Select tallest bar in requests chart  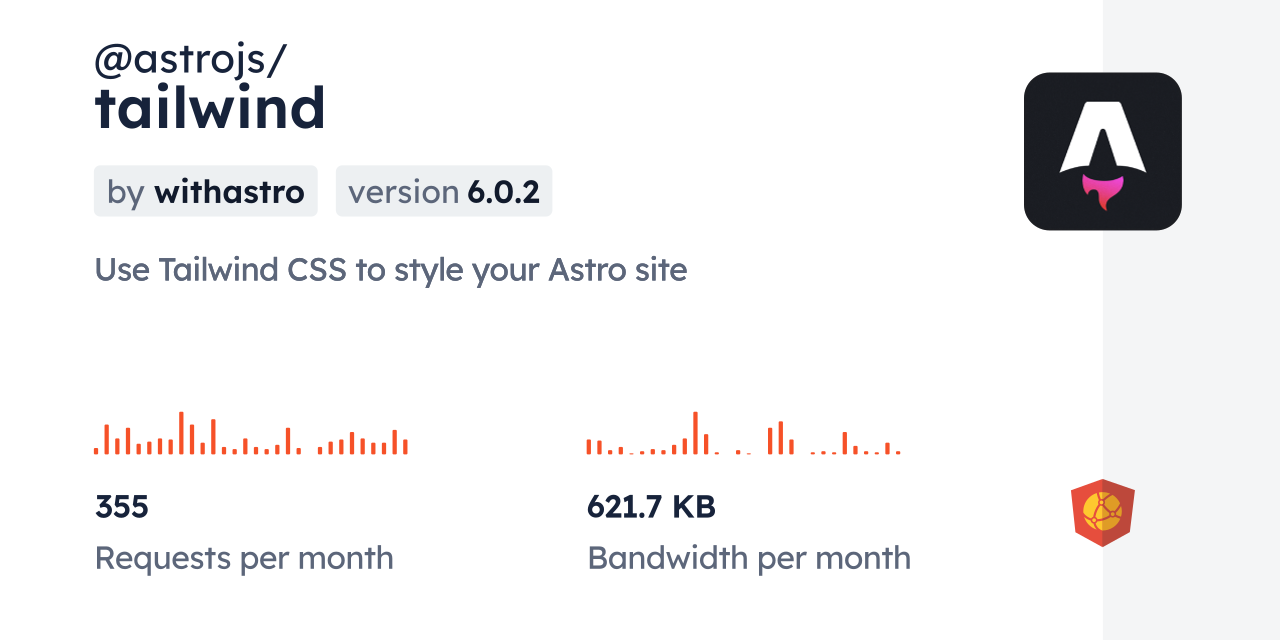coord(181,433)
